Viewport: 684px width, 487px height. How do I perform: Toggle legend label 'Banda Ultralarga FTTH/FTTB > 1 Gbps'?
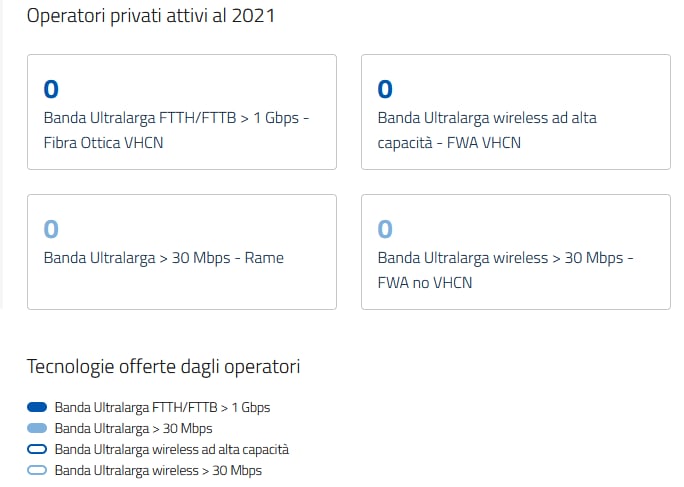tap(162, 407)
